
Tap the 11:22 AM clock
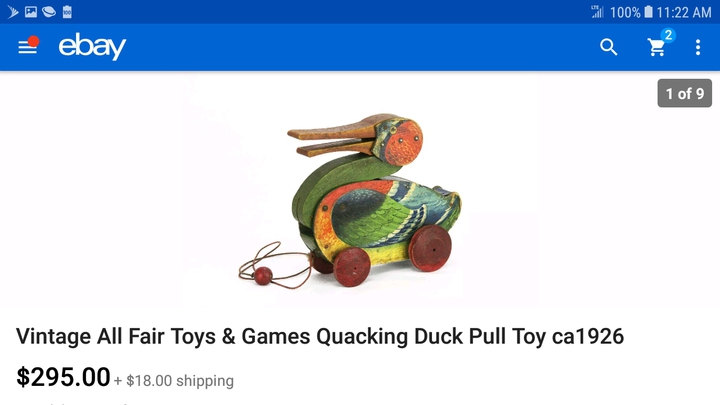tap(684, 12)
